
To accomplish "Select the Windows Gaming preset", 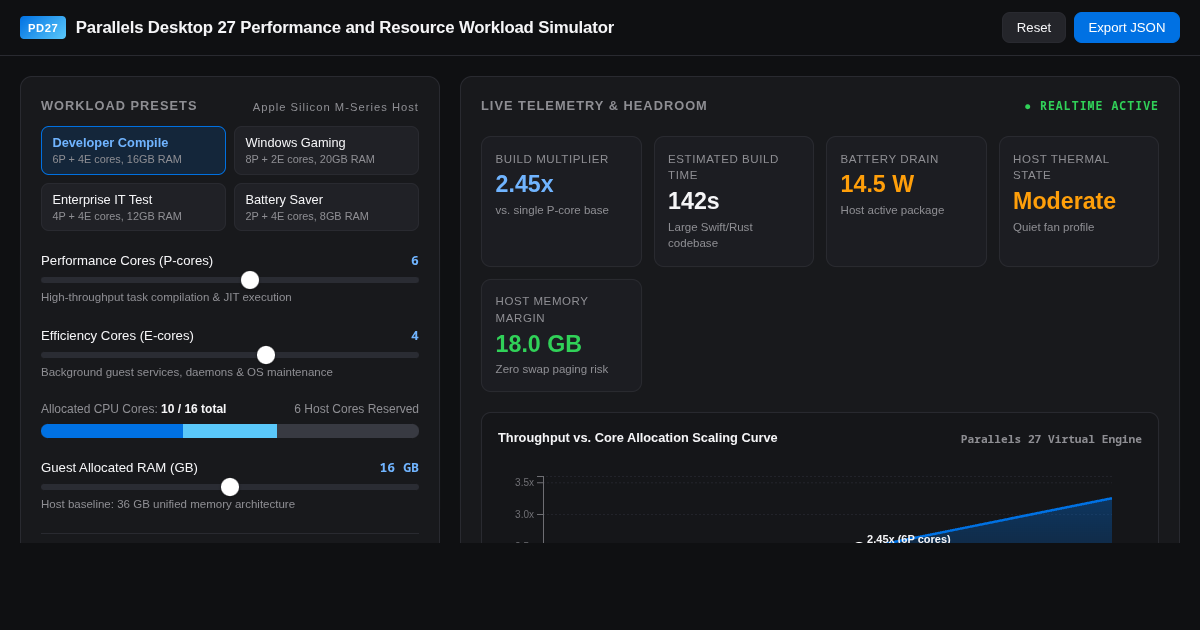I will [326, 151].
